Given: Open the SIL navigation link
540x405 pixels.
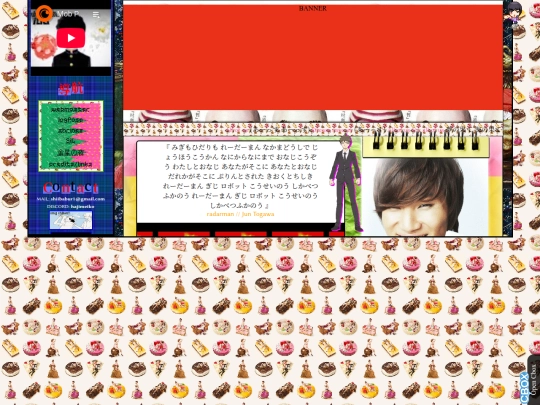Looking at the screenshot, I should (70, 141).
